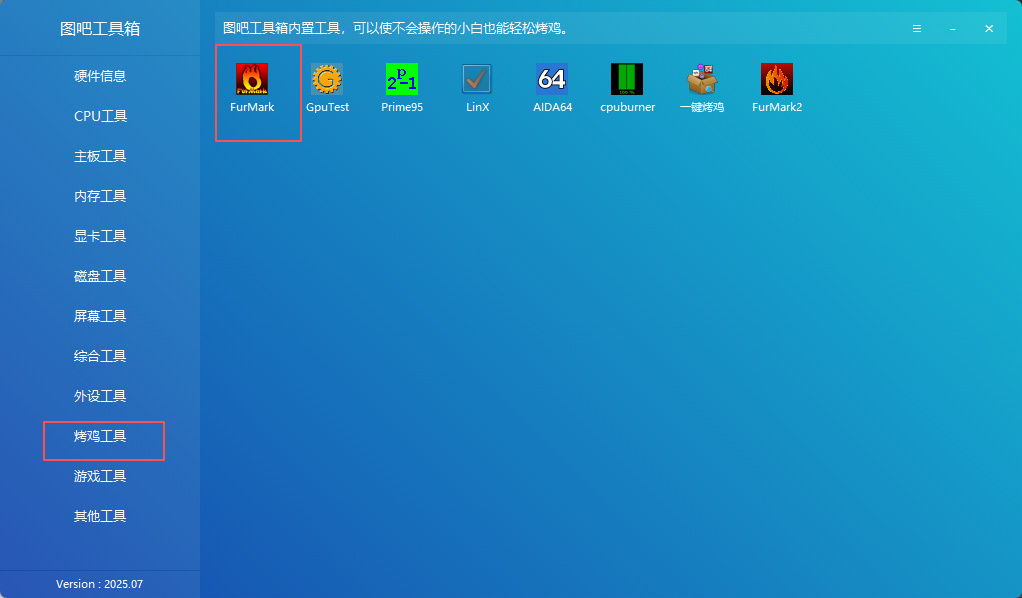The height and width of the screenshot is (598, 1022).
Task: Open 主板工具 category
Action: click(100, 156)
